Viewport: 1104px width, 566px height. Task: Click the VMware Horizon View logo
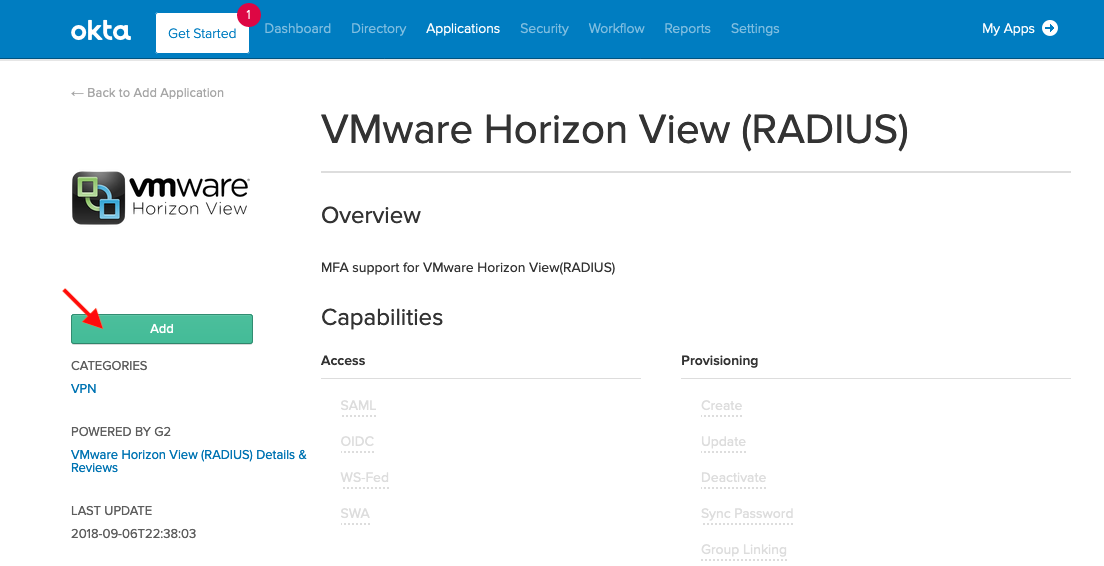(x=161, y=198)
